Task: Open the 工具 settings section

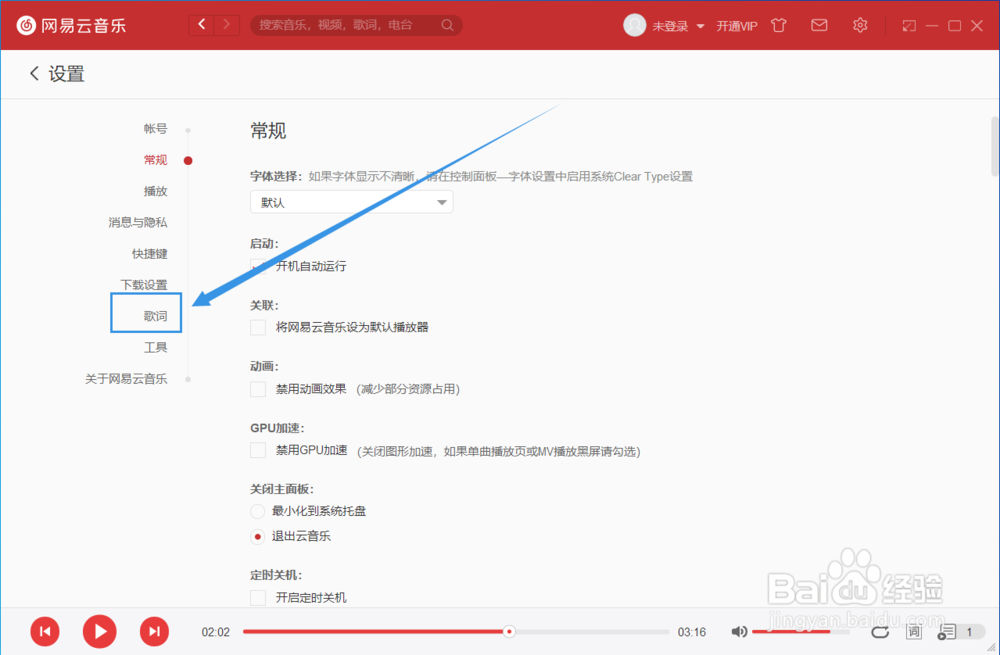Action: coord(155,348)
